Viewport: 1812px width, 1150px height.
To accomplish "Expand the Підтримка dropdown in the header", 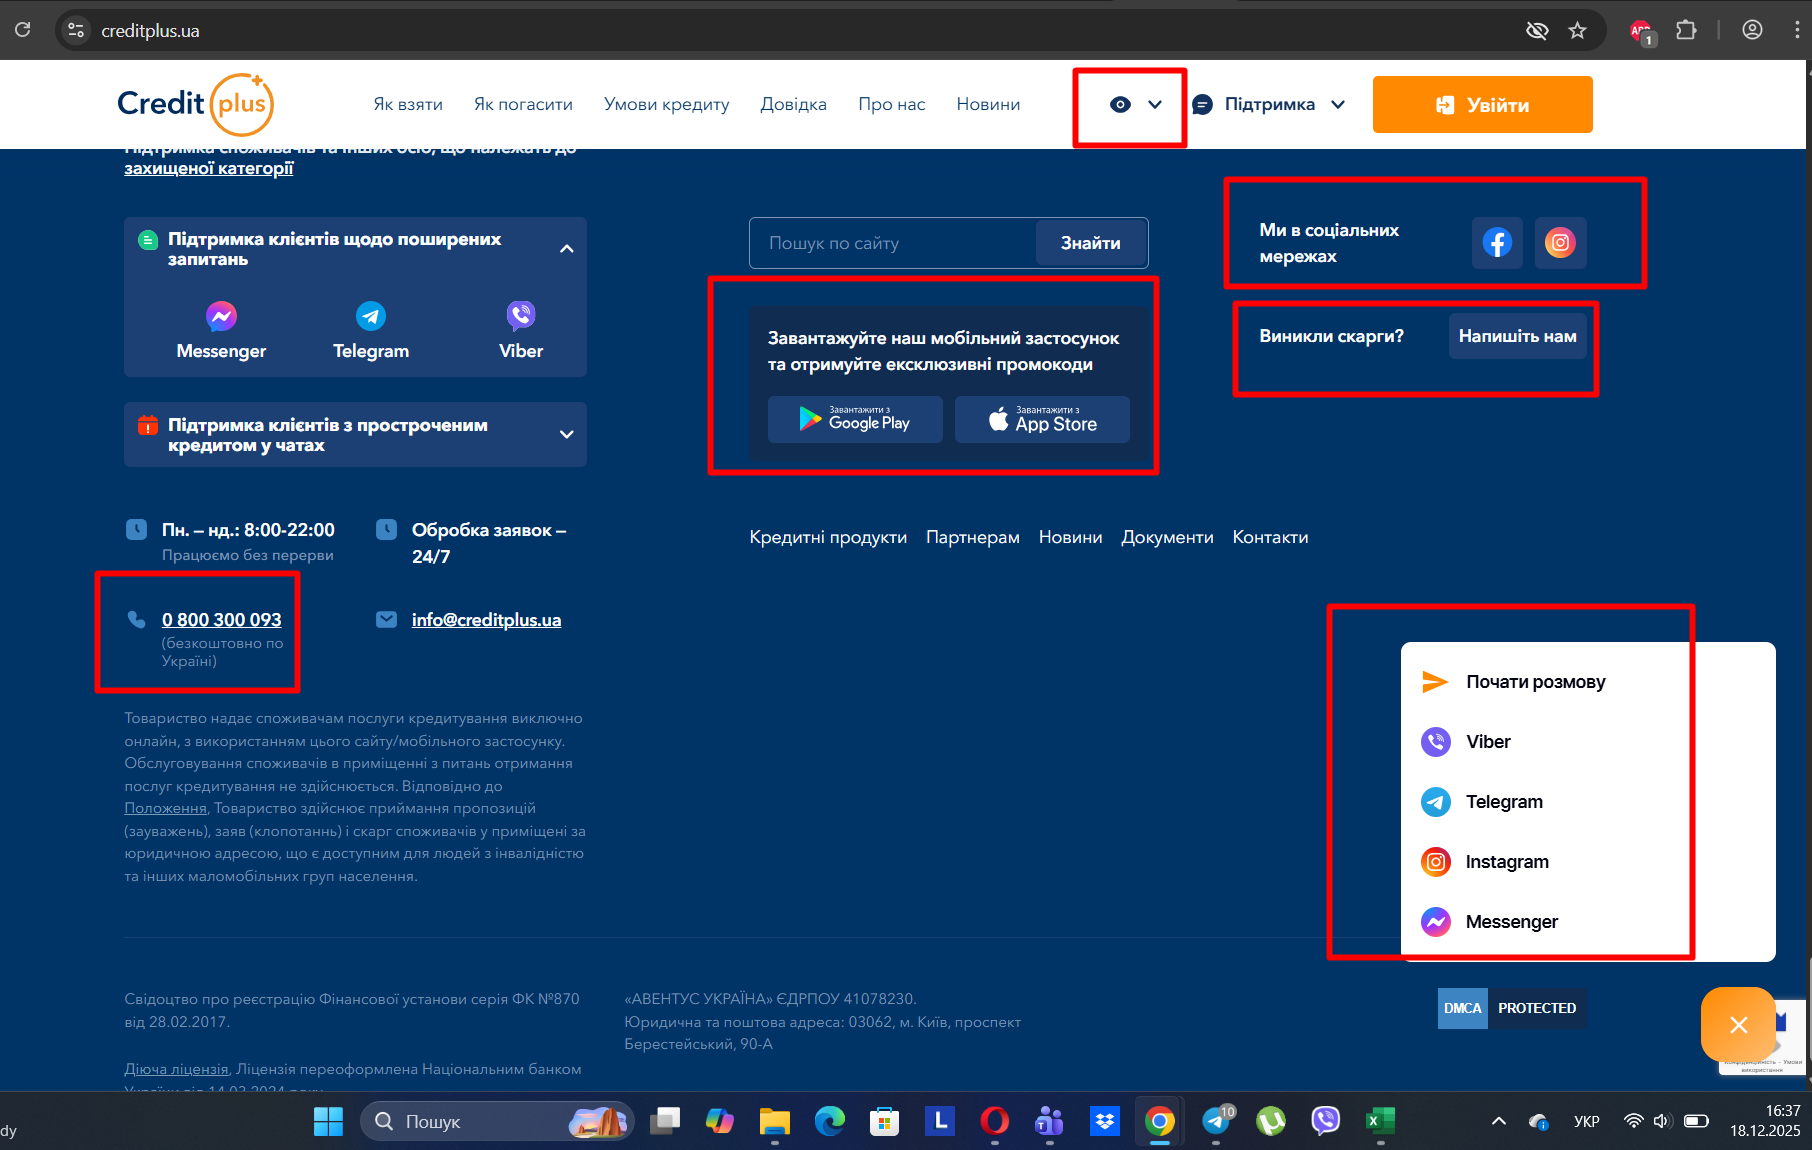I will pos(1269,104).
